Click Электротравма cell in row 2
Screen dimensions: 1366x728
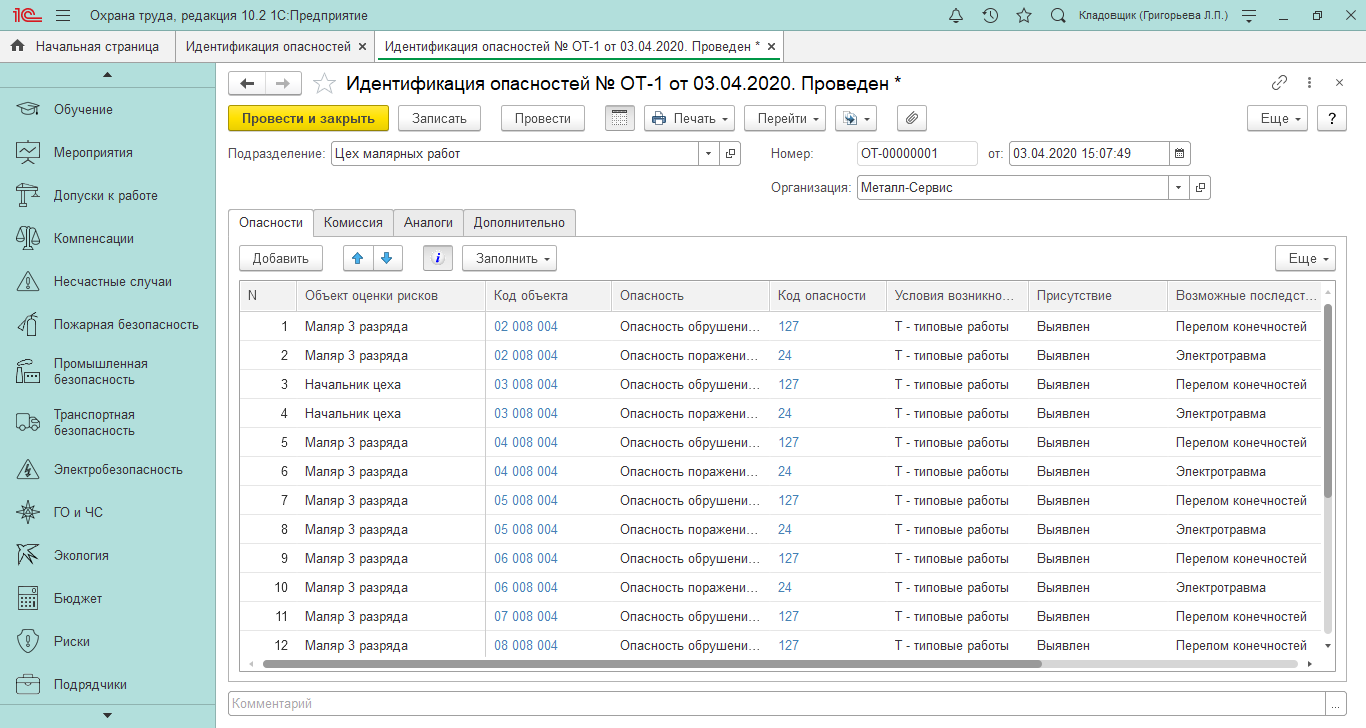1244,356
